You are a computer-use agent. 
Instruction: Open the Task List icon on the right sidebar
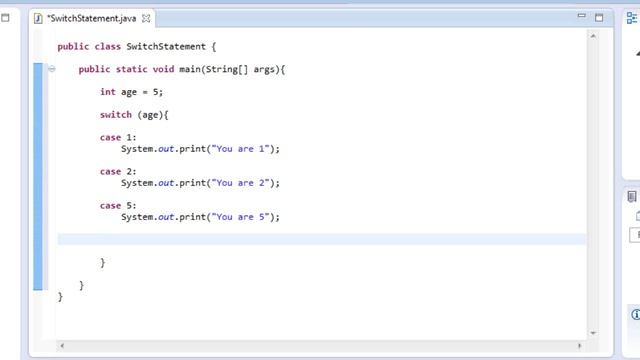[x=632, y=197]
